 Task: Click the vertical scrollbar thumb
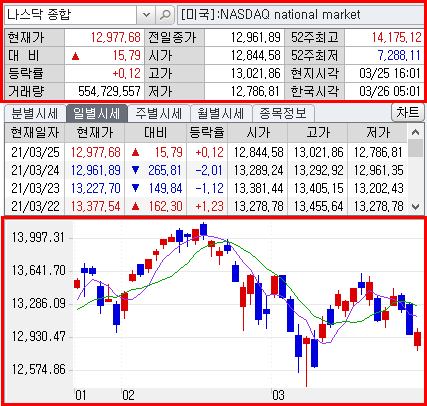click(x=415, y=148)
